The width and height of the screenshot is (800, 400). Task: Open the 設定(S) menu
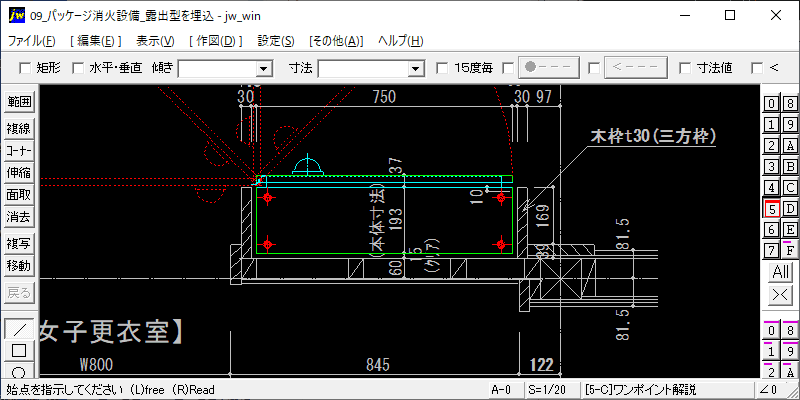[x=275, y=41]
